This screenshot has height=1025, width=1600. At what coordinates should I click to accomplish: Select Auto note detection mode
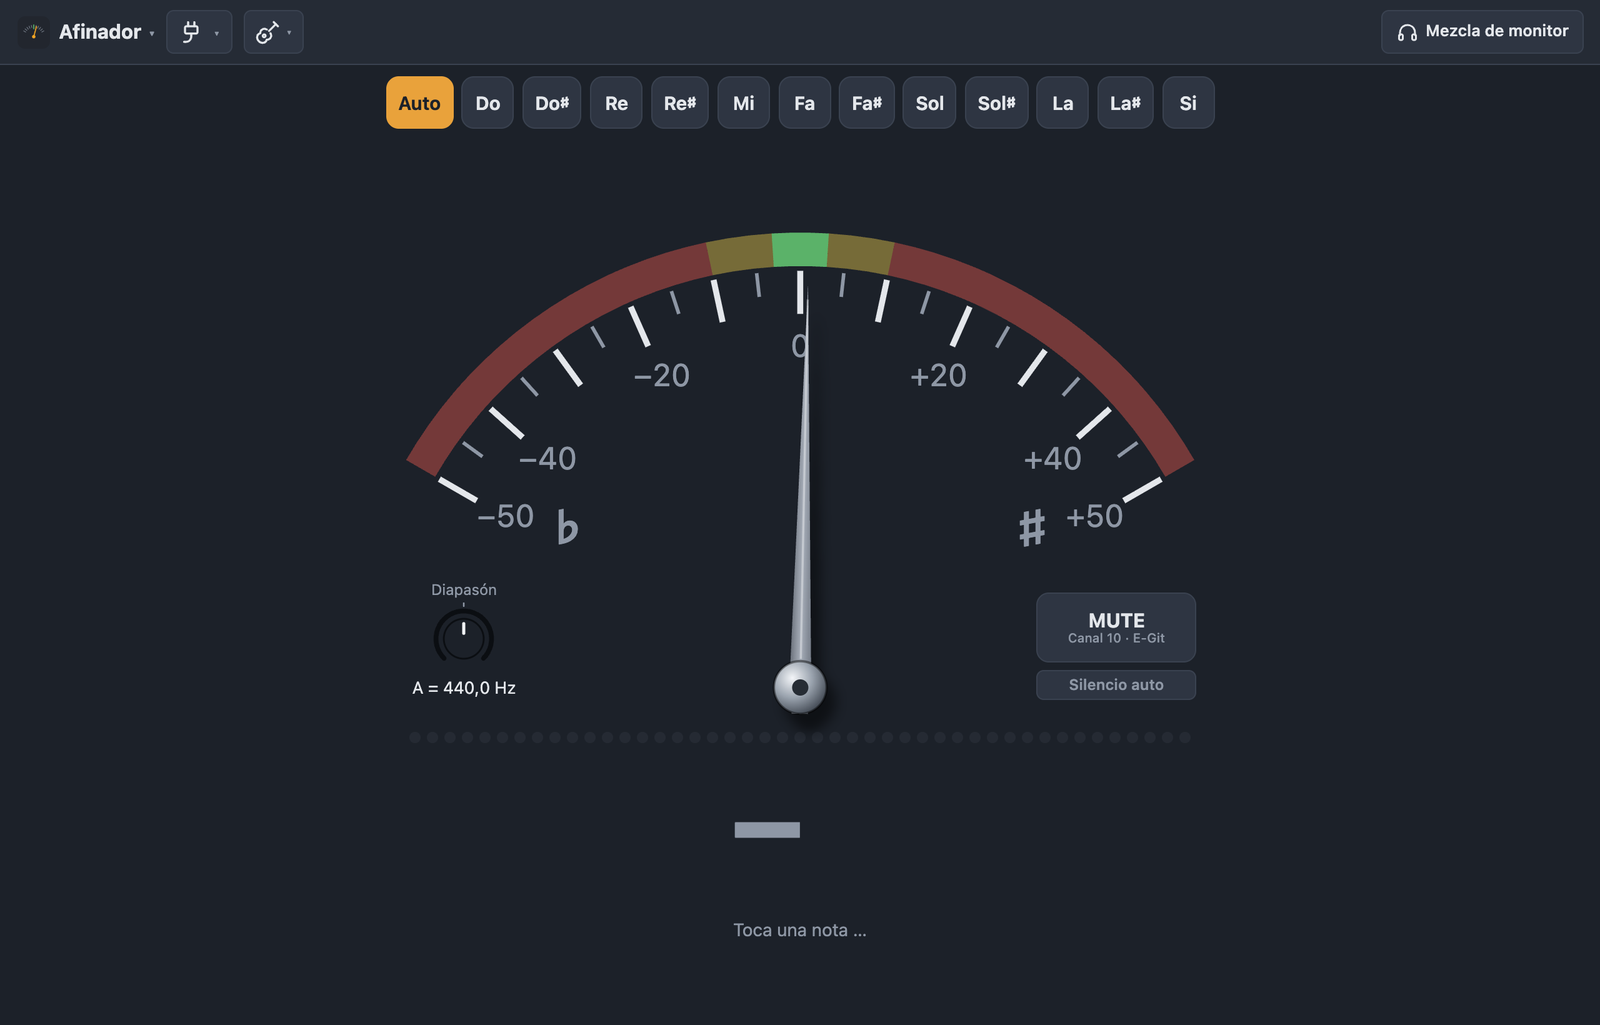point(420,103)
